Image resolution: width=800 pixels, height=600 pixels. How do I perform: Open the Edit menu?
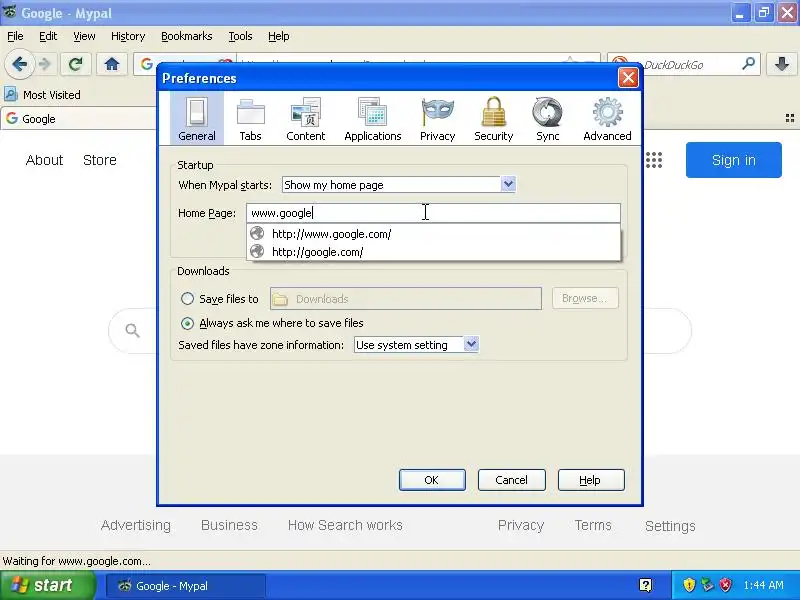[x=48, y=36]
